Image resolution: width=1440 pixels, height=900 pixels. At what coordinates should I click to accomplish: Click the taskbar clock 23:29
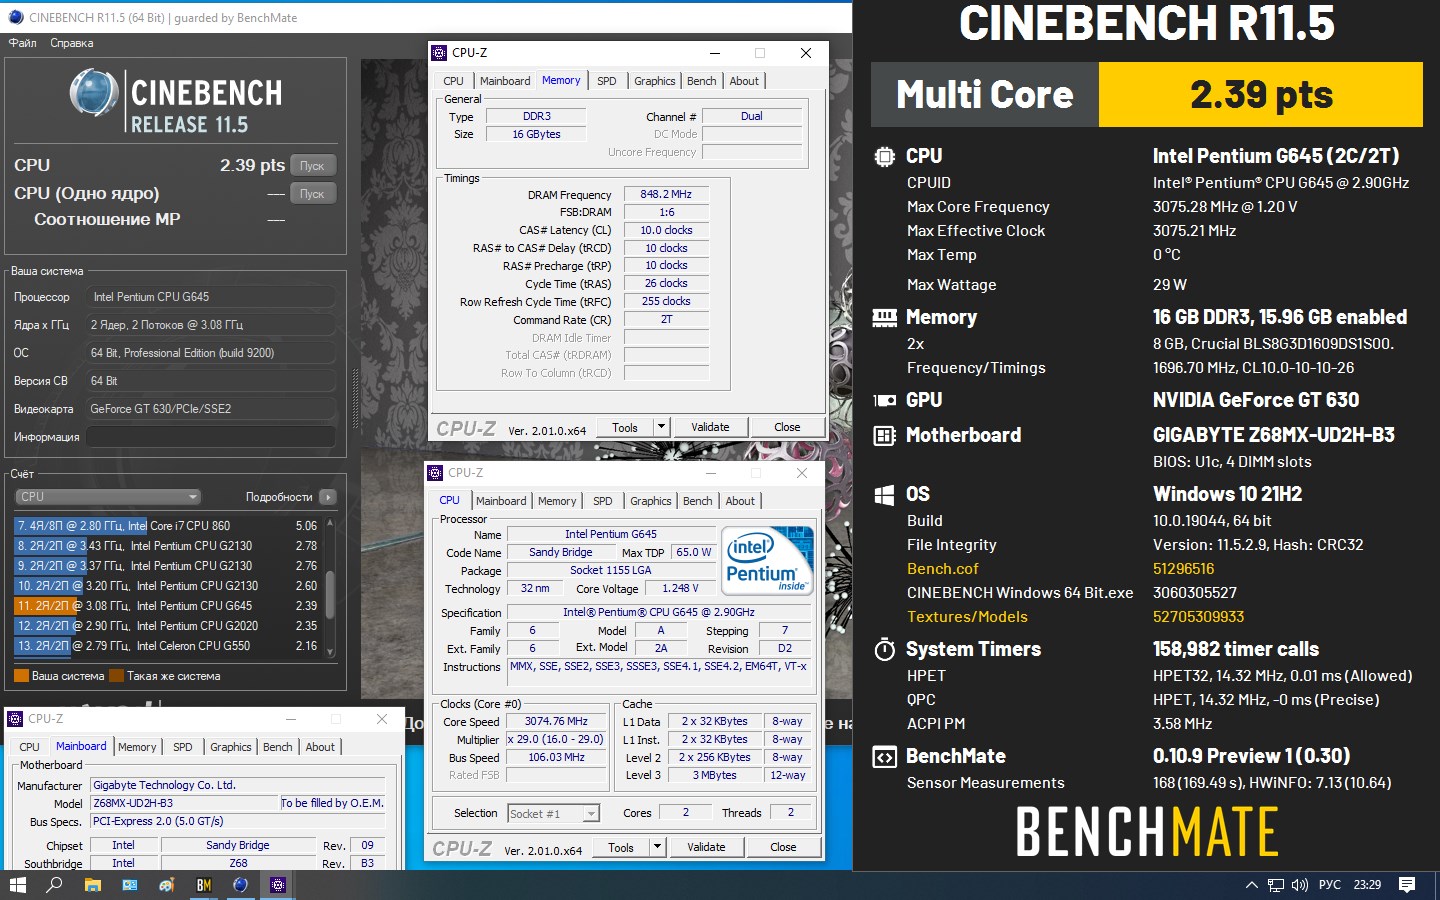(1367, 885)
